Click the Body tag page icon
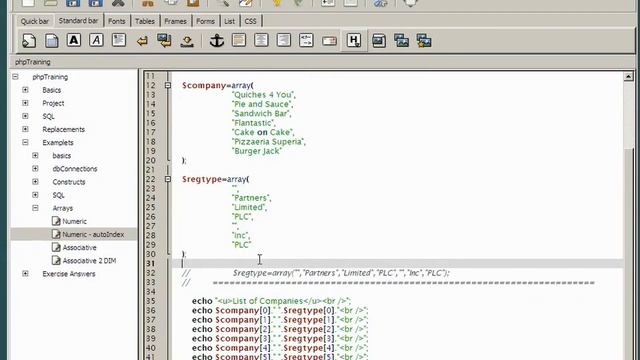This screenshot has width=640, height=360. (x=51, y=40)
